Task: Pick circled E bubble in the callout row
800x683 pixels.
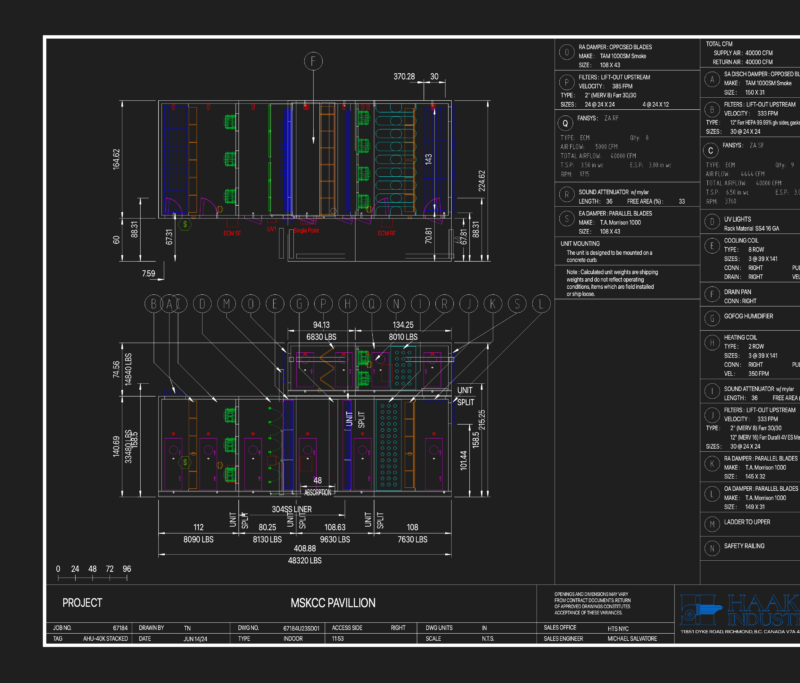Action: tap(275, 304)
